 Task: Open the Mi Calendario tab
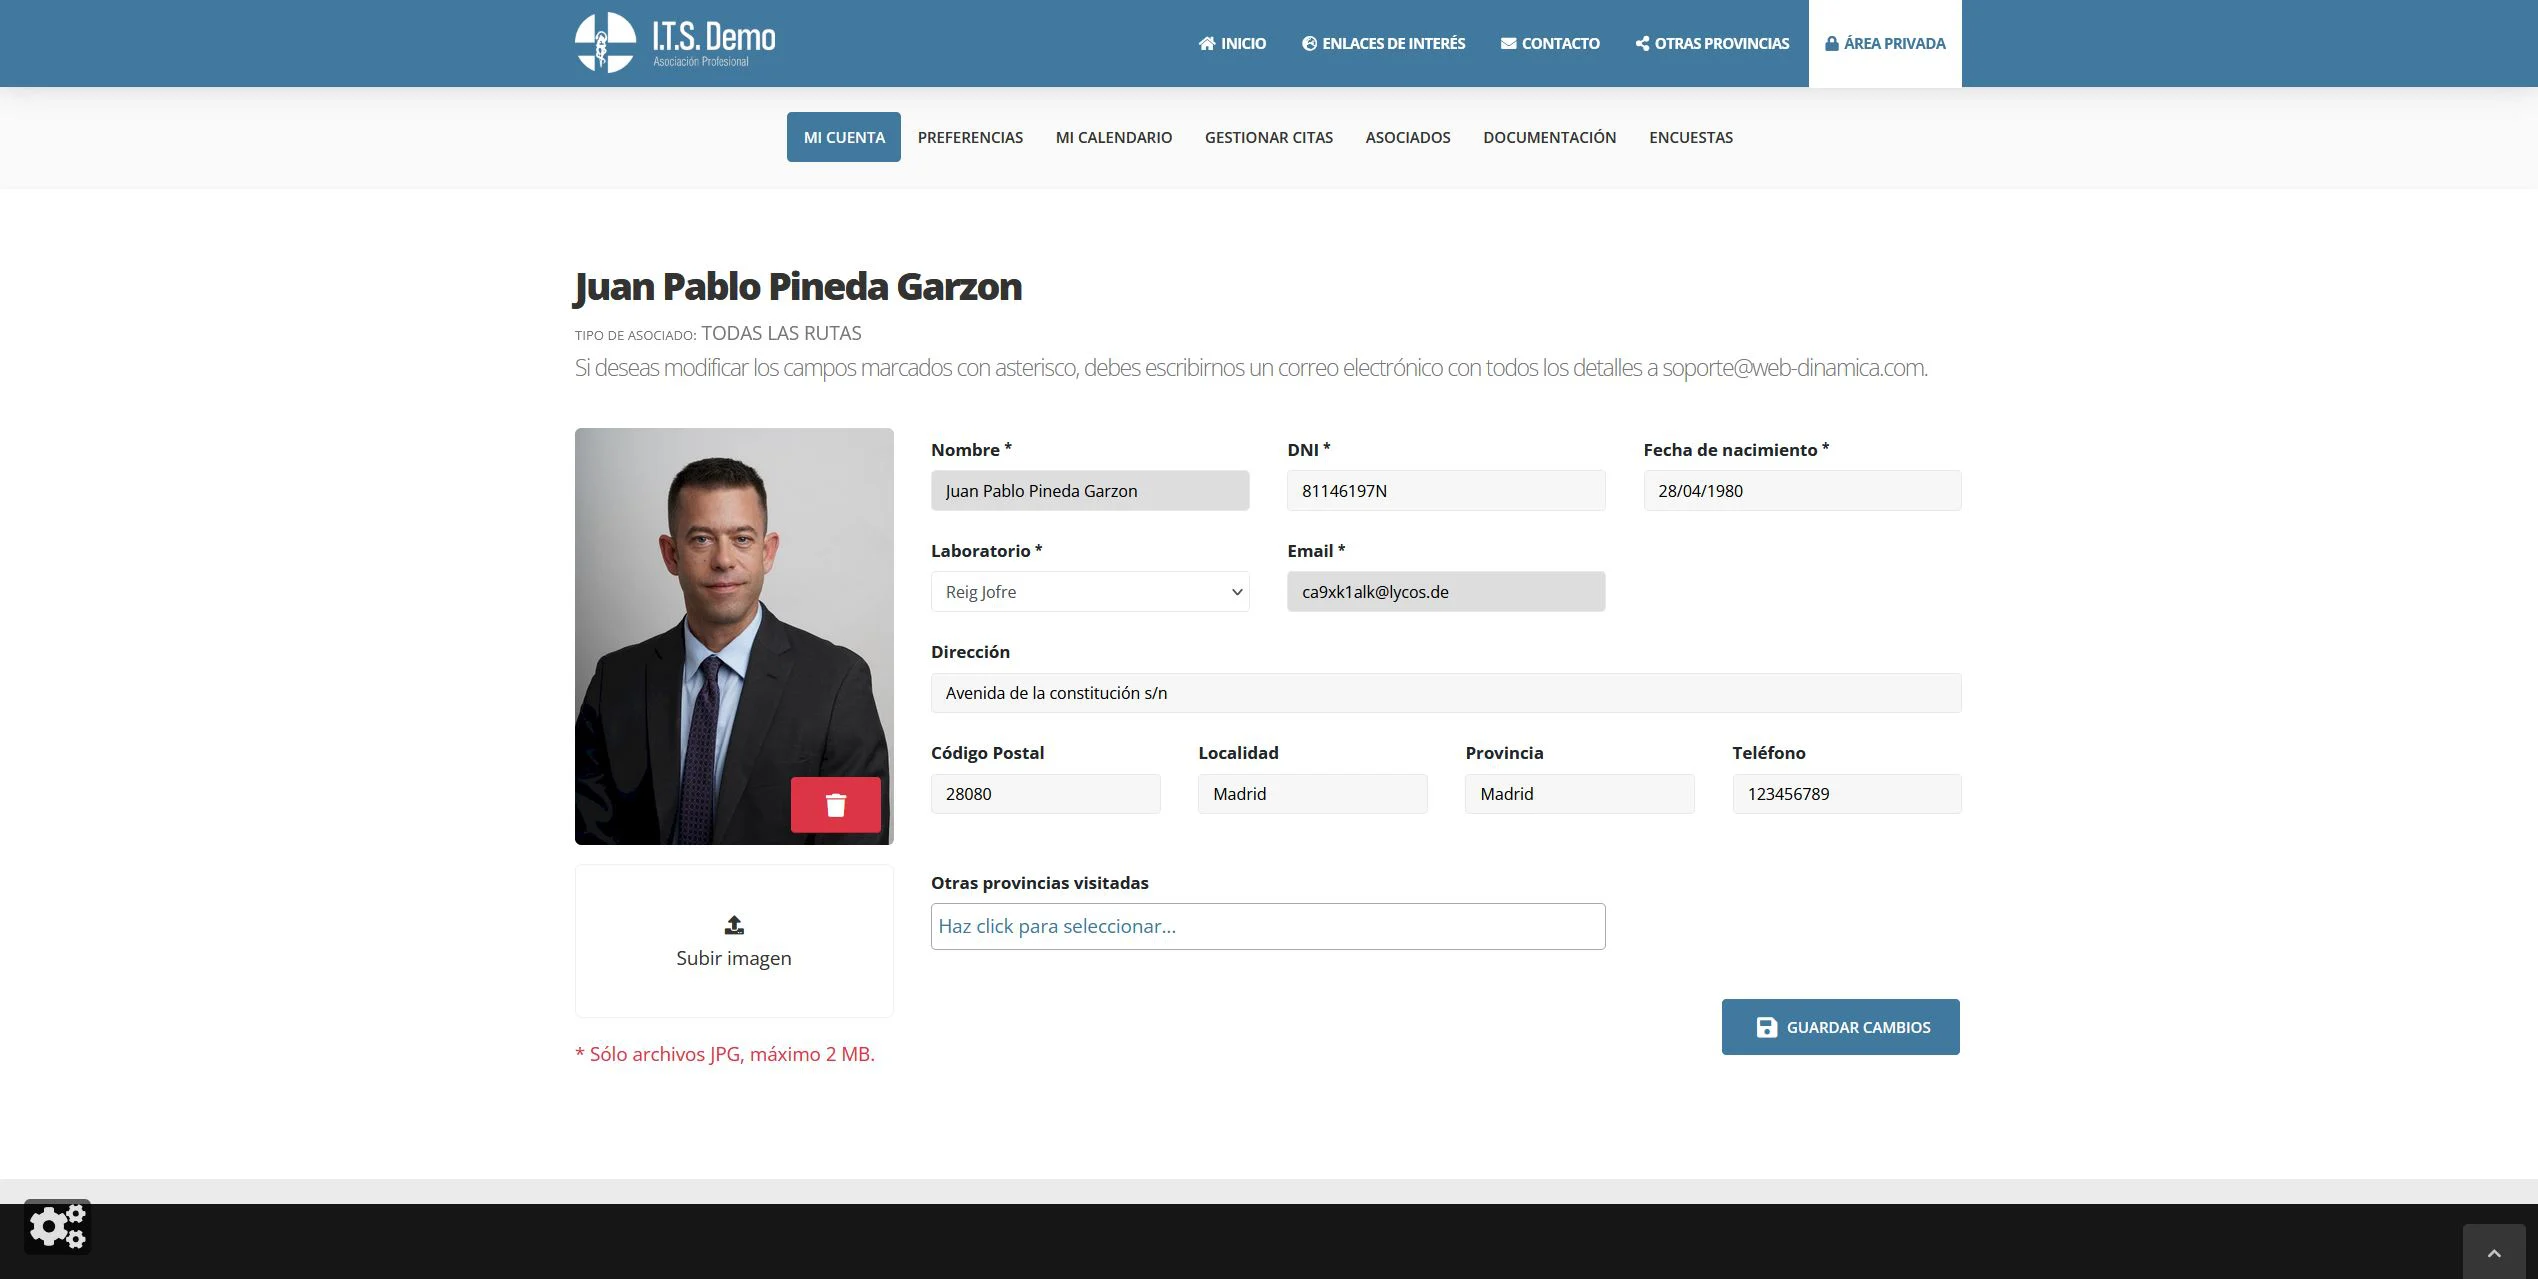click(x=1113, y=138)
